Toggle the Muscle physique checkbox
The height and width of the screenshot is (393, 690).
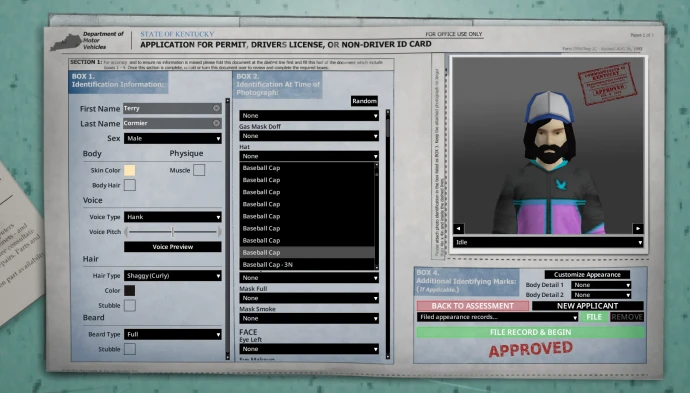tap(199, 170)
